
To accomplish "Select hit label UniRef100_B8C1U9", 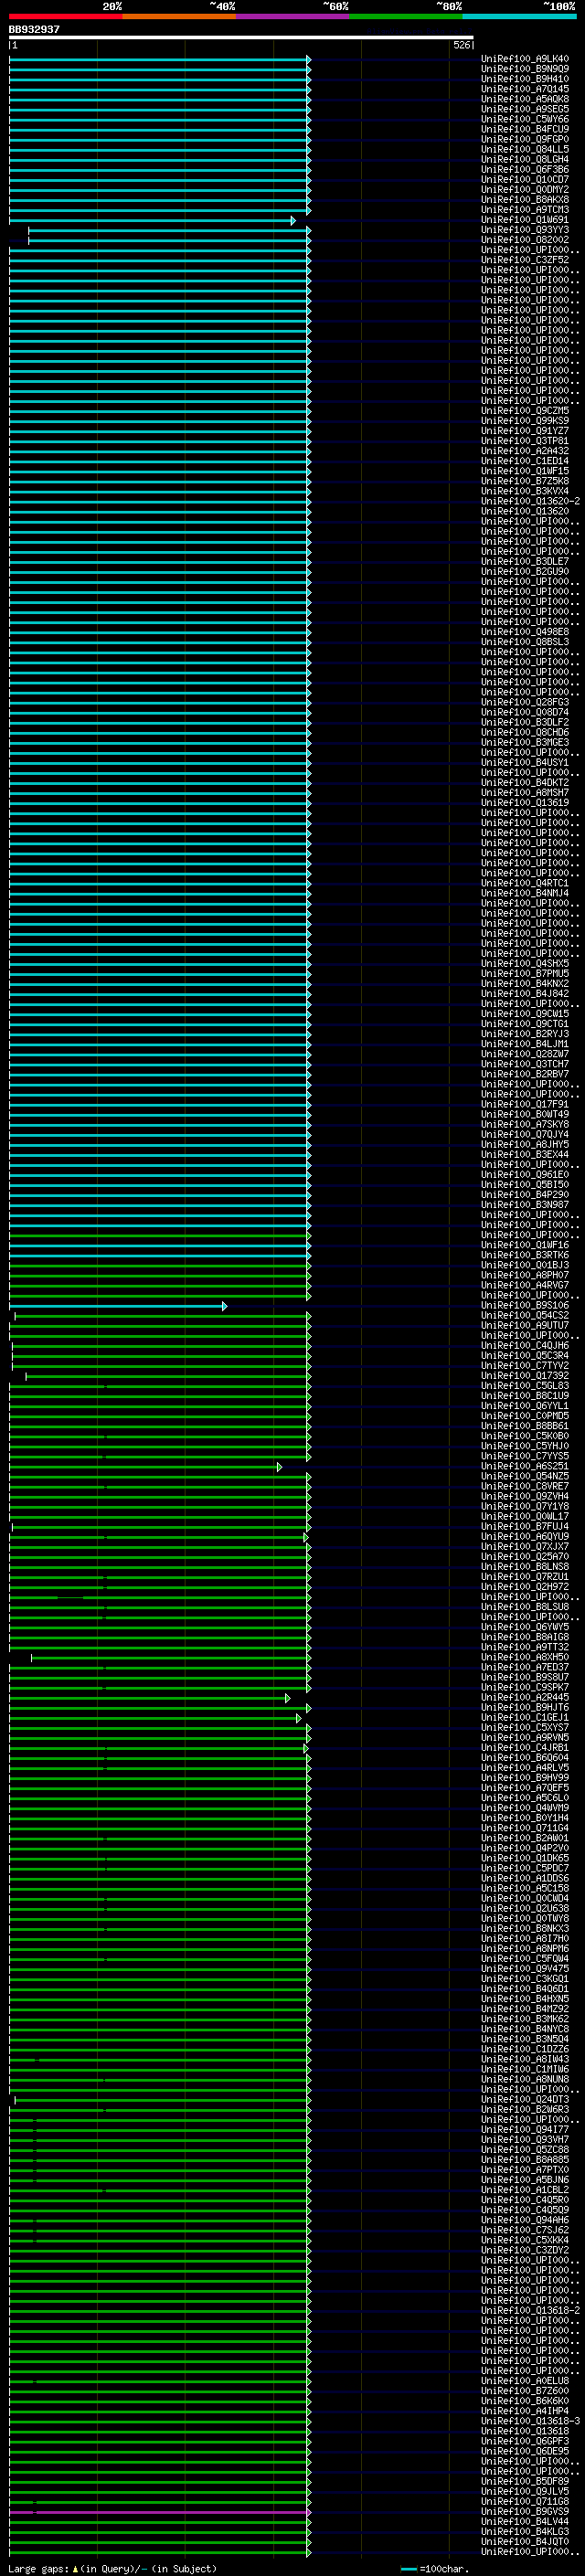I will (x=525, y=1395).
